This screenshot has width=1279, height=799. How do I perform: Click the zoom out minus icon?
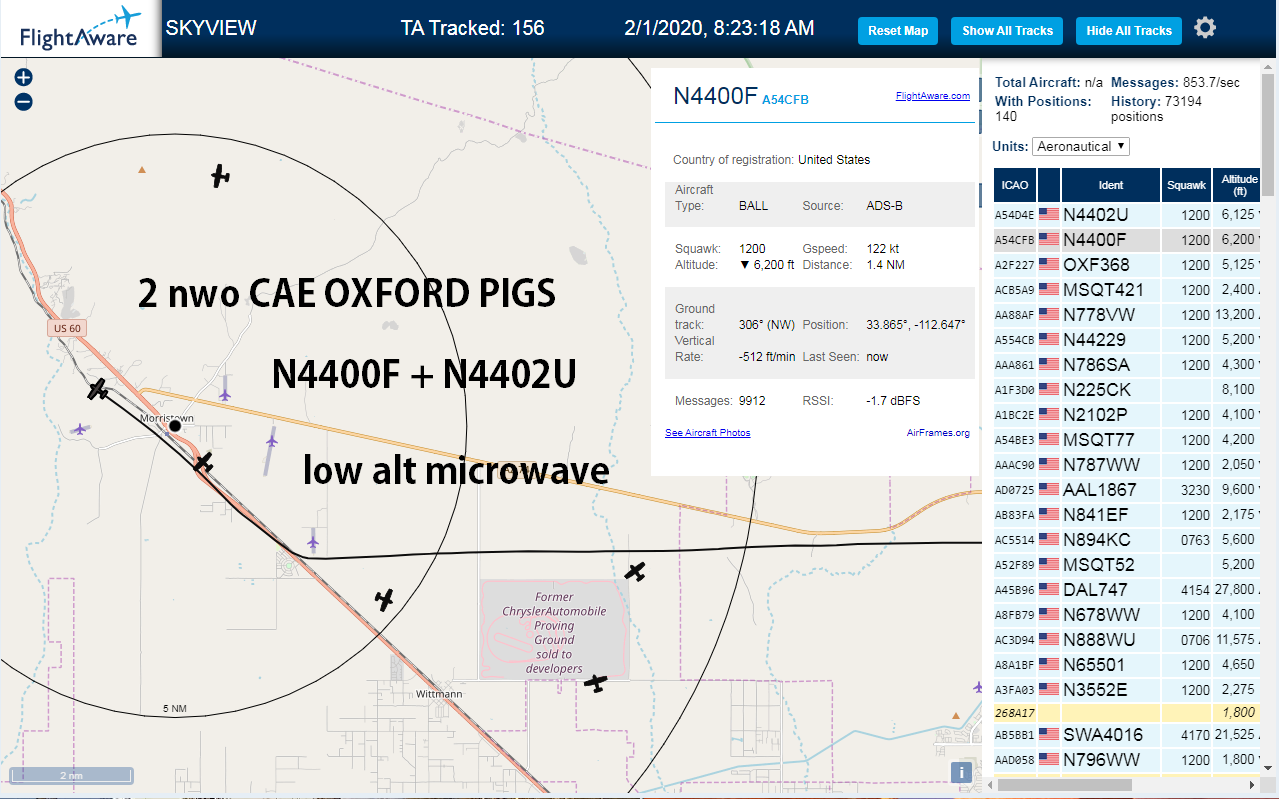(24, 101)
